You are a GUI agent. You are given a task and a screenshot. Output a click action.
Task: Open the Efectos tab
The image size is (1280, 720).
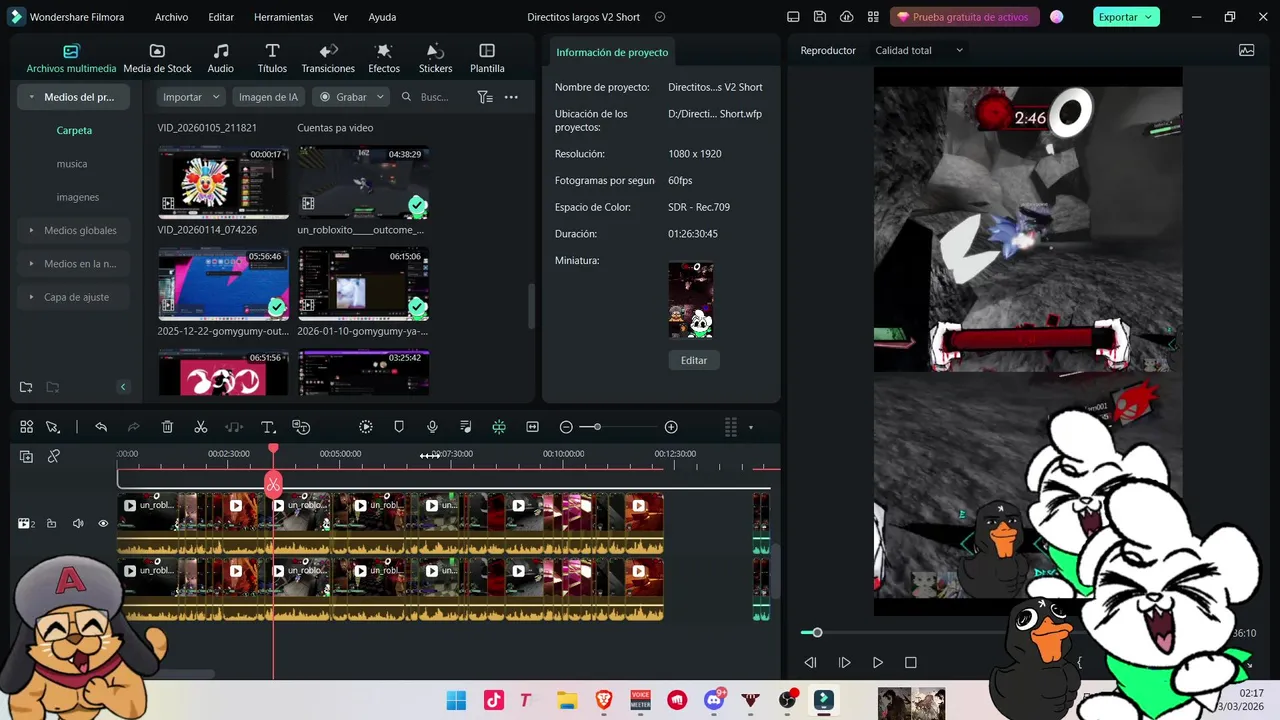pos(384,59)
